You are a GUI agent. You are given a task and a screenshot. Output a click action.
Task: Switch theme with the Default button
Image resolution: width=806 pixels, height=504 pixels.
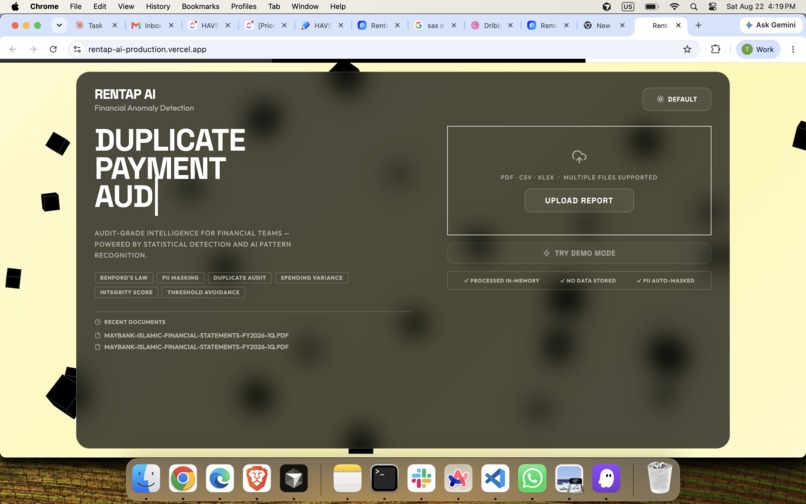(x=676, y=99)
